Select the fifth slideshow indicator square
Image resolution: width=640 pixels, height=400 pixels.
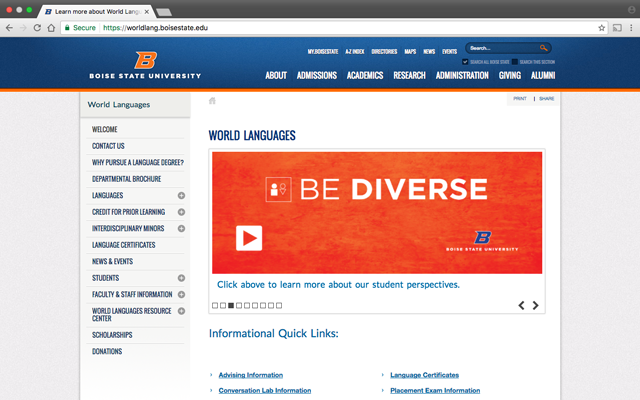pos(247,305)
